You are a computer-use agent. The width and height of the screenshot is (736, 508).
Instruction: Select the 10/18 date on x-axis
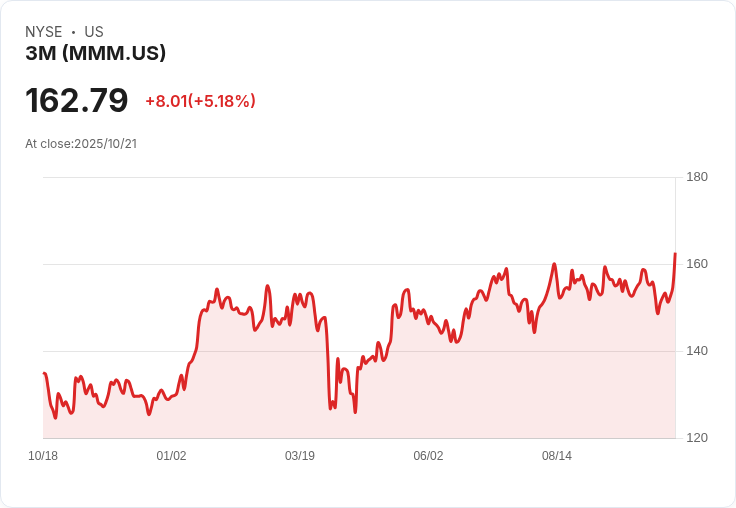point(43,456)
